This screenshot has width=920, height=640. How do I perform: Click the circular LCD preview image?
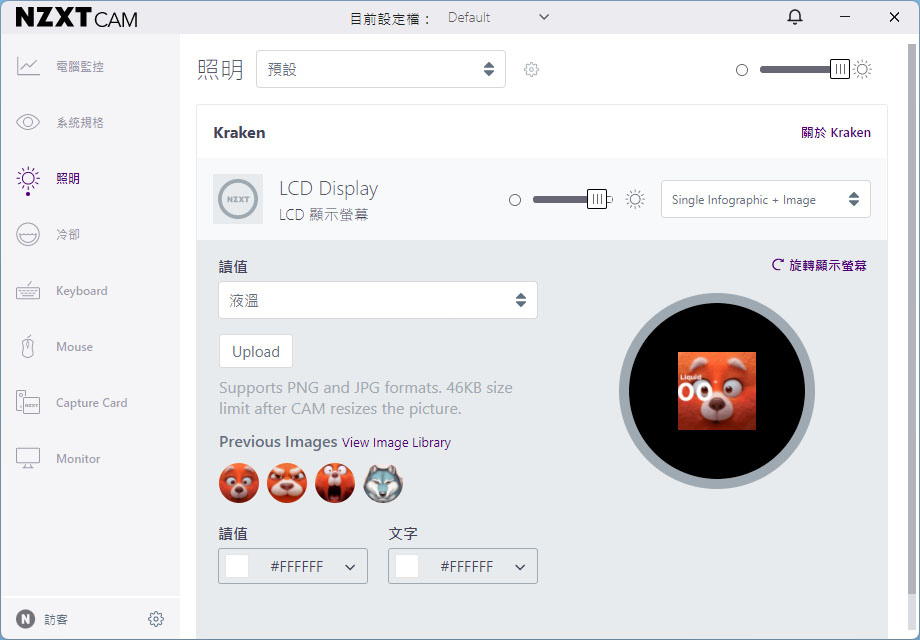pos(716,391)
